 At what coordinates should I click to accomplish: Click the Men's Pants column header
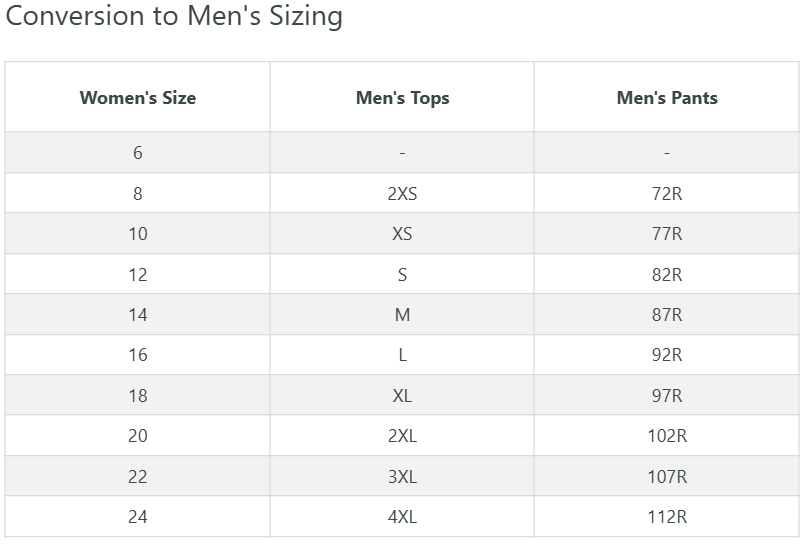click(x=667, y=98)
